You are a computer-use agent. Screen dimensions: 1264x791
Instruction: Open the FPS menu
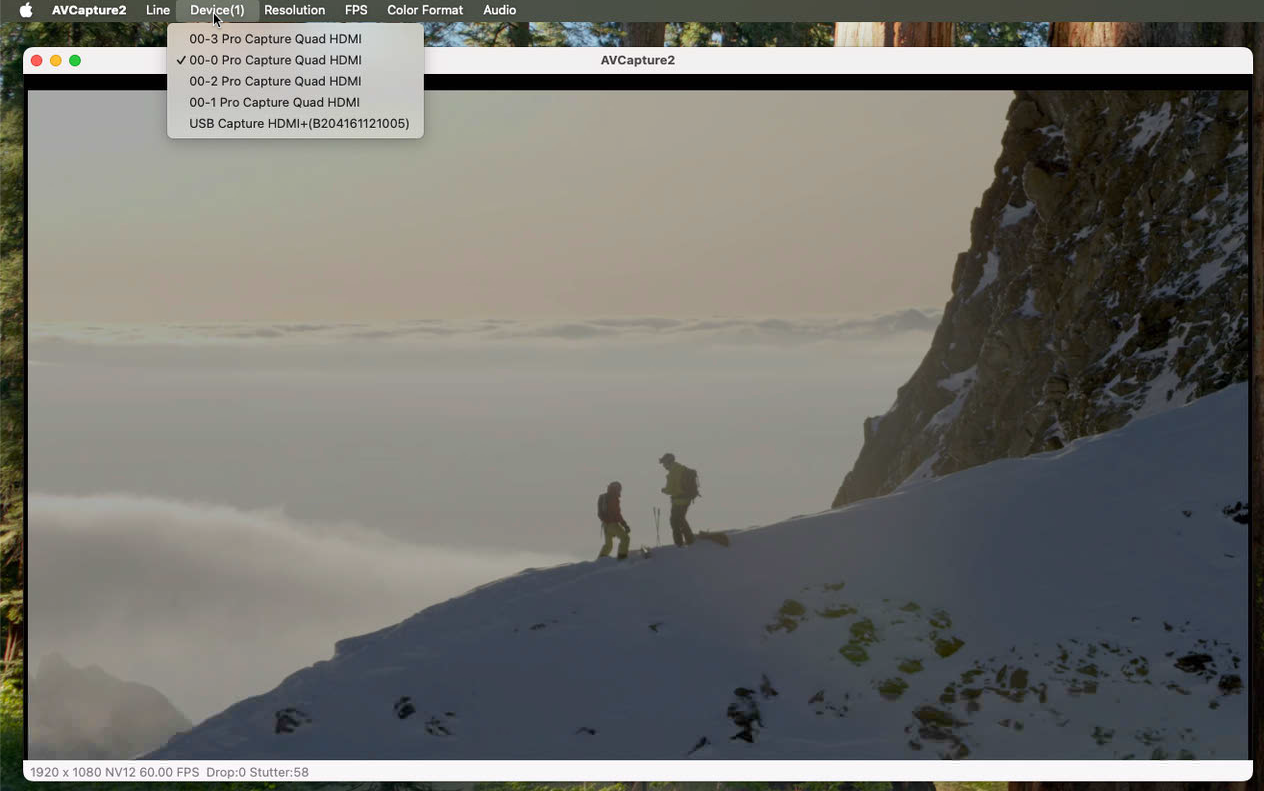pos(356,10)
